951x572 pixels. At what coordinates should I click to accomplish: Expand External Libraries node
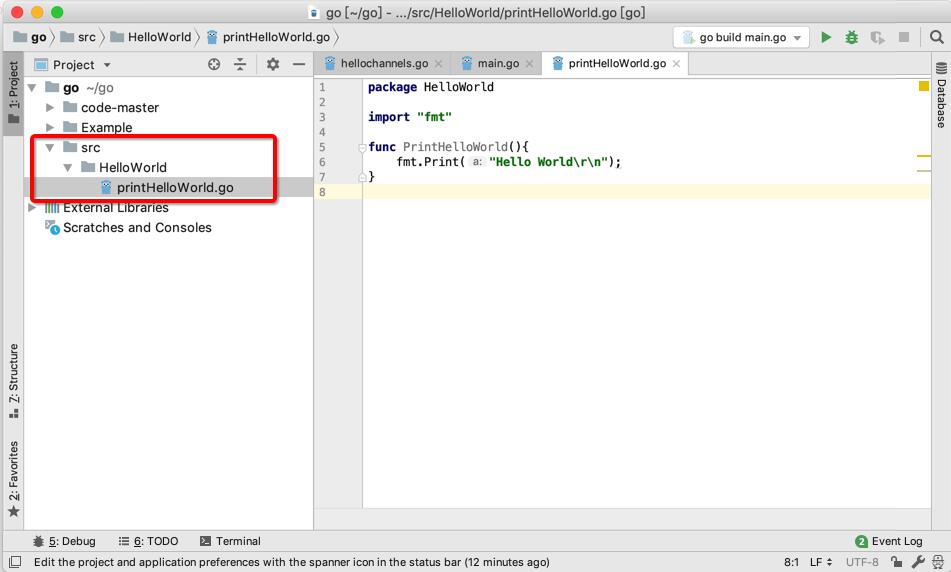tap(33, 208)
